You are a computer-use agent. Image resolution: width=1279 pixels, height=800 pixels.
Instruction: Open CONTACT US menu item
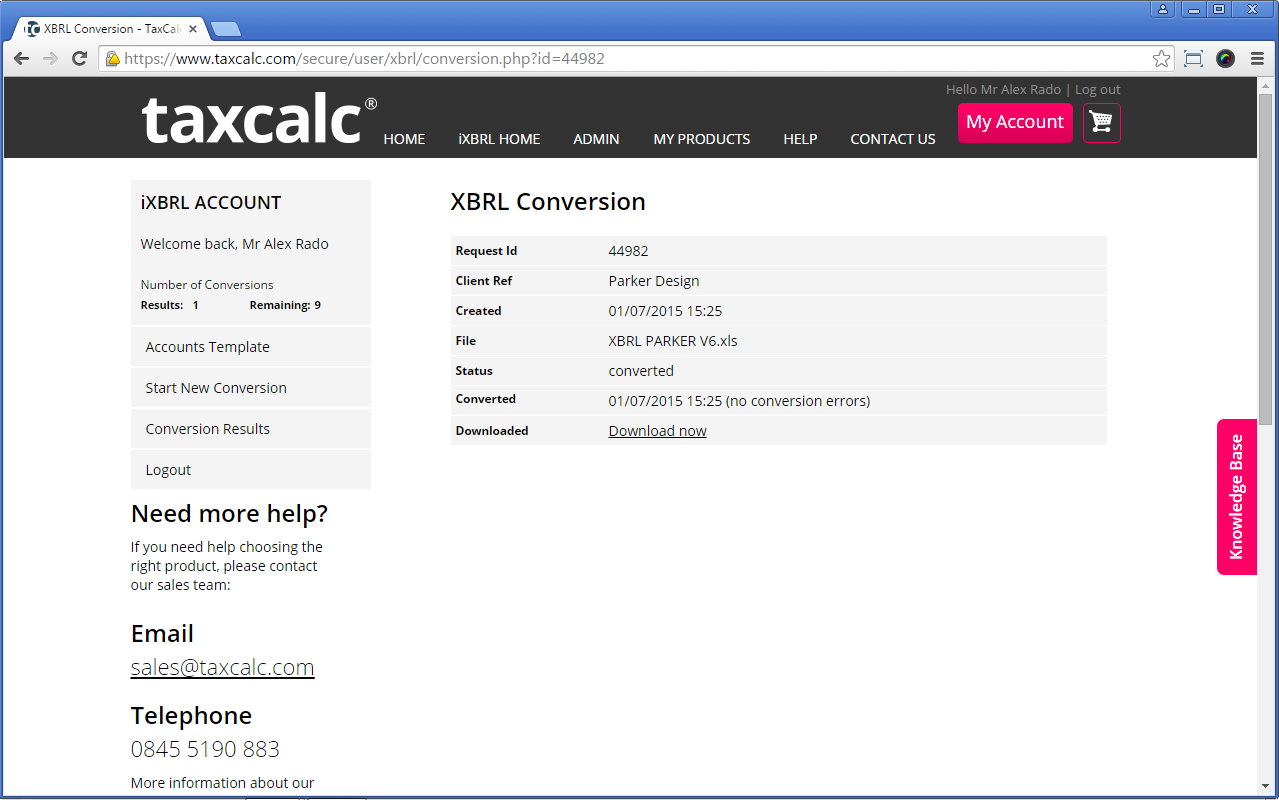click(893, 139)
